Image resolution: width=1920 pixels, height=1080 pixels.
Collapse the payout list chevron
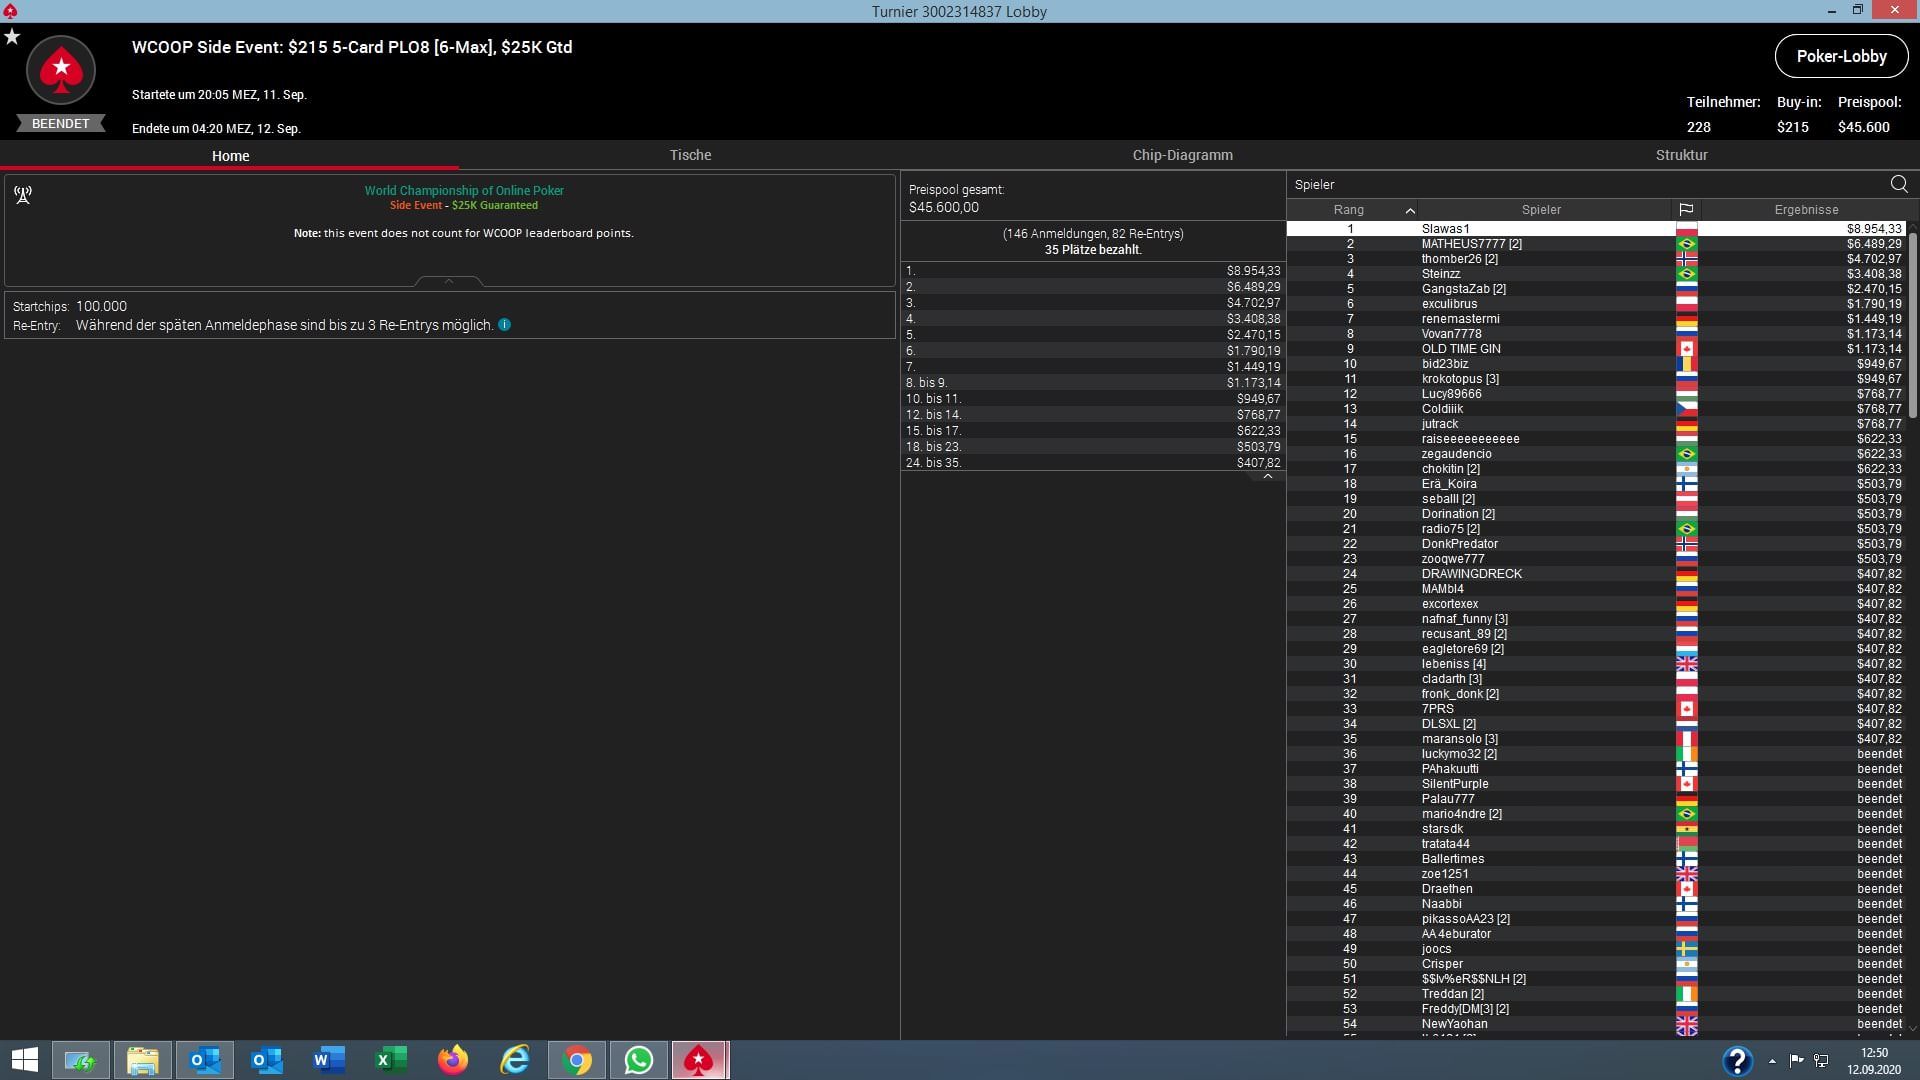(1267, 476)
